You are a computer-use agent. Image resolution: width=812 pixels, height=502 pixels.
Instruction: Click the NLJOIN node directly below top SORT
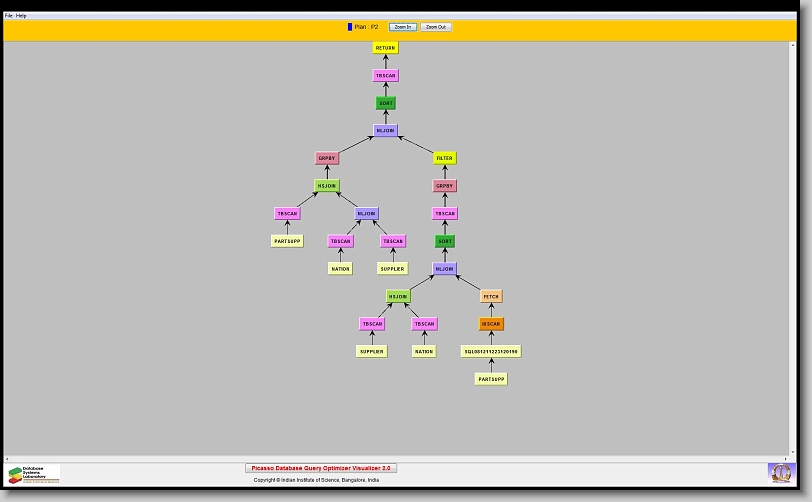click(385, 131)
